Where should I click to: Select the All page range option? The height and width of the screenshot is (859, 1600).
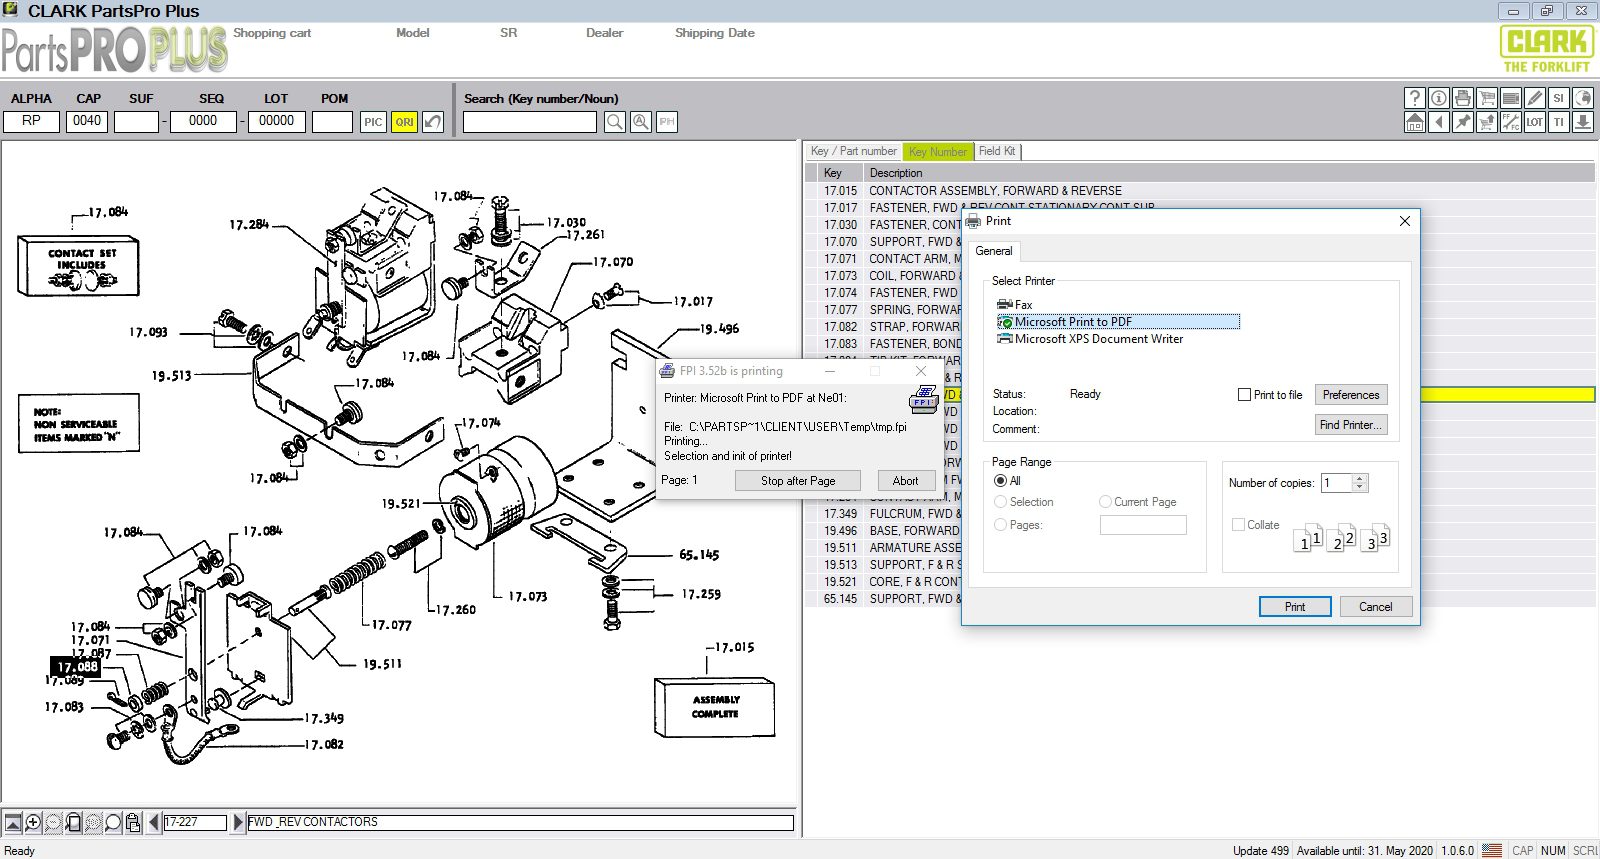click(x=1000, y=481)
